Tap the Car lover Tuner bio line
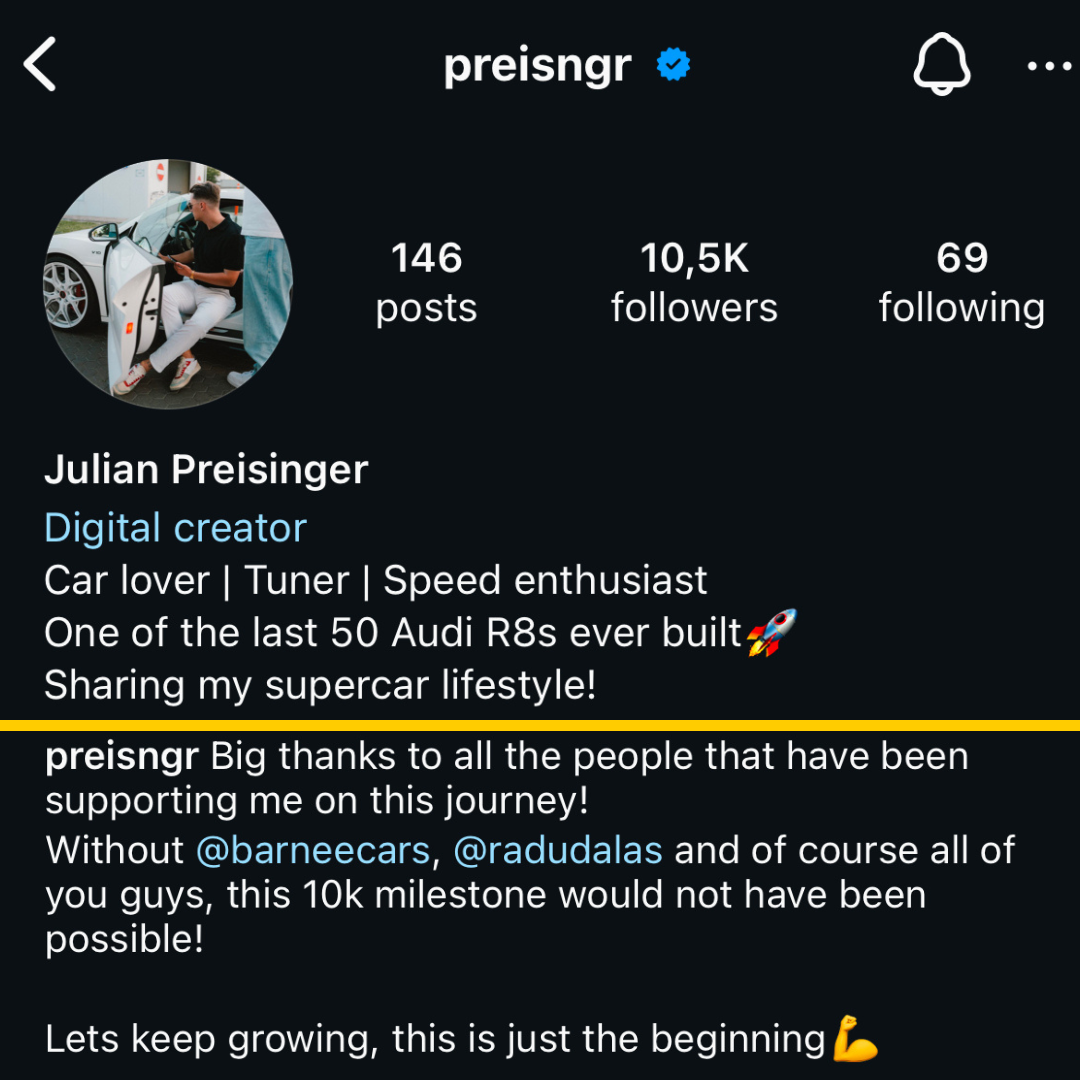 375,581
